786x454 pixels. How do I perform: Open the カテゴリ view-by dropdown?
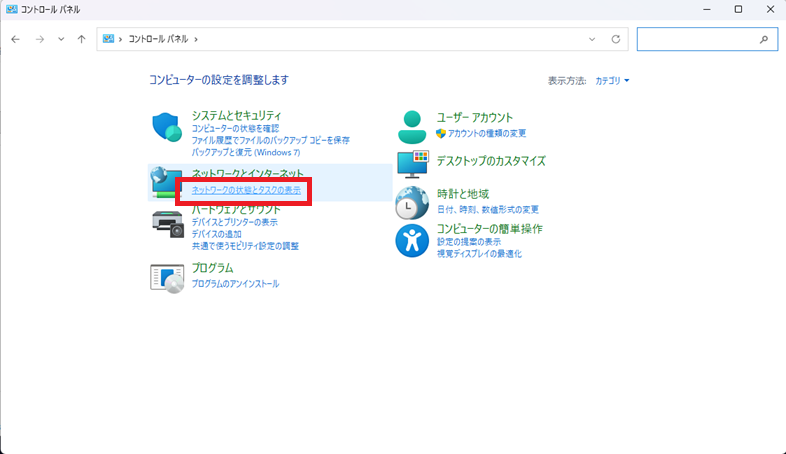point(612,80)
